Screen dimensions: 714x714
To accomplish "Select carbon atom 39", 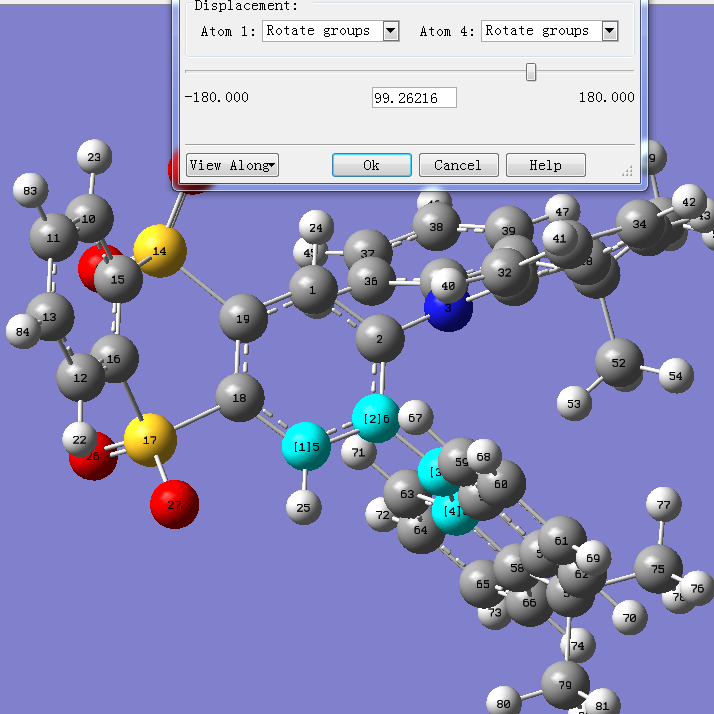I will 509,230.
